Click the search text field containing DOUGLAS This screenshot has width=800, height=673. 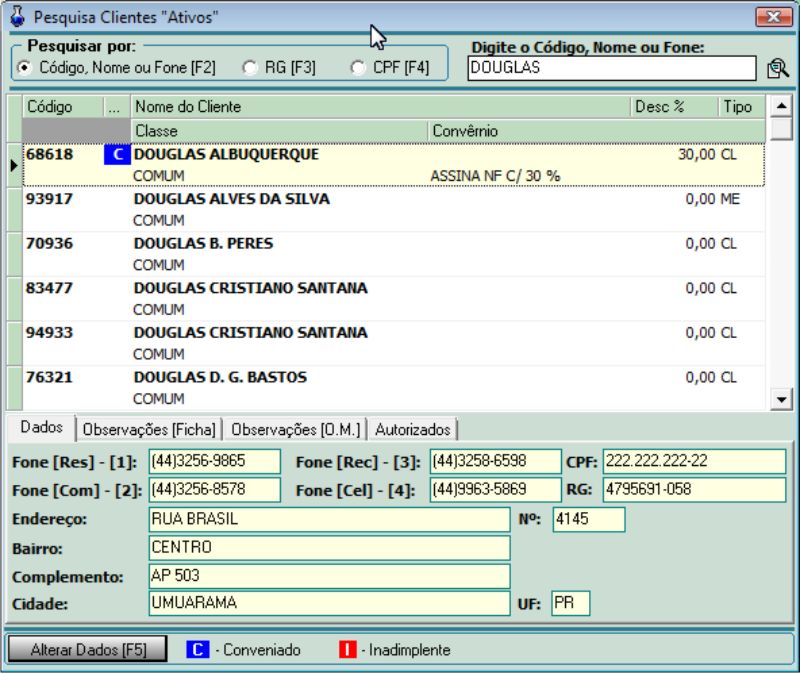(x=611, y=68)
